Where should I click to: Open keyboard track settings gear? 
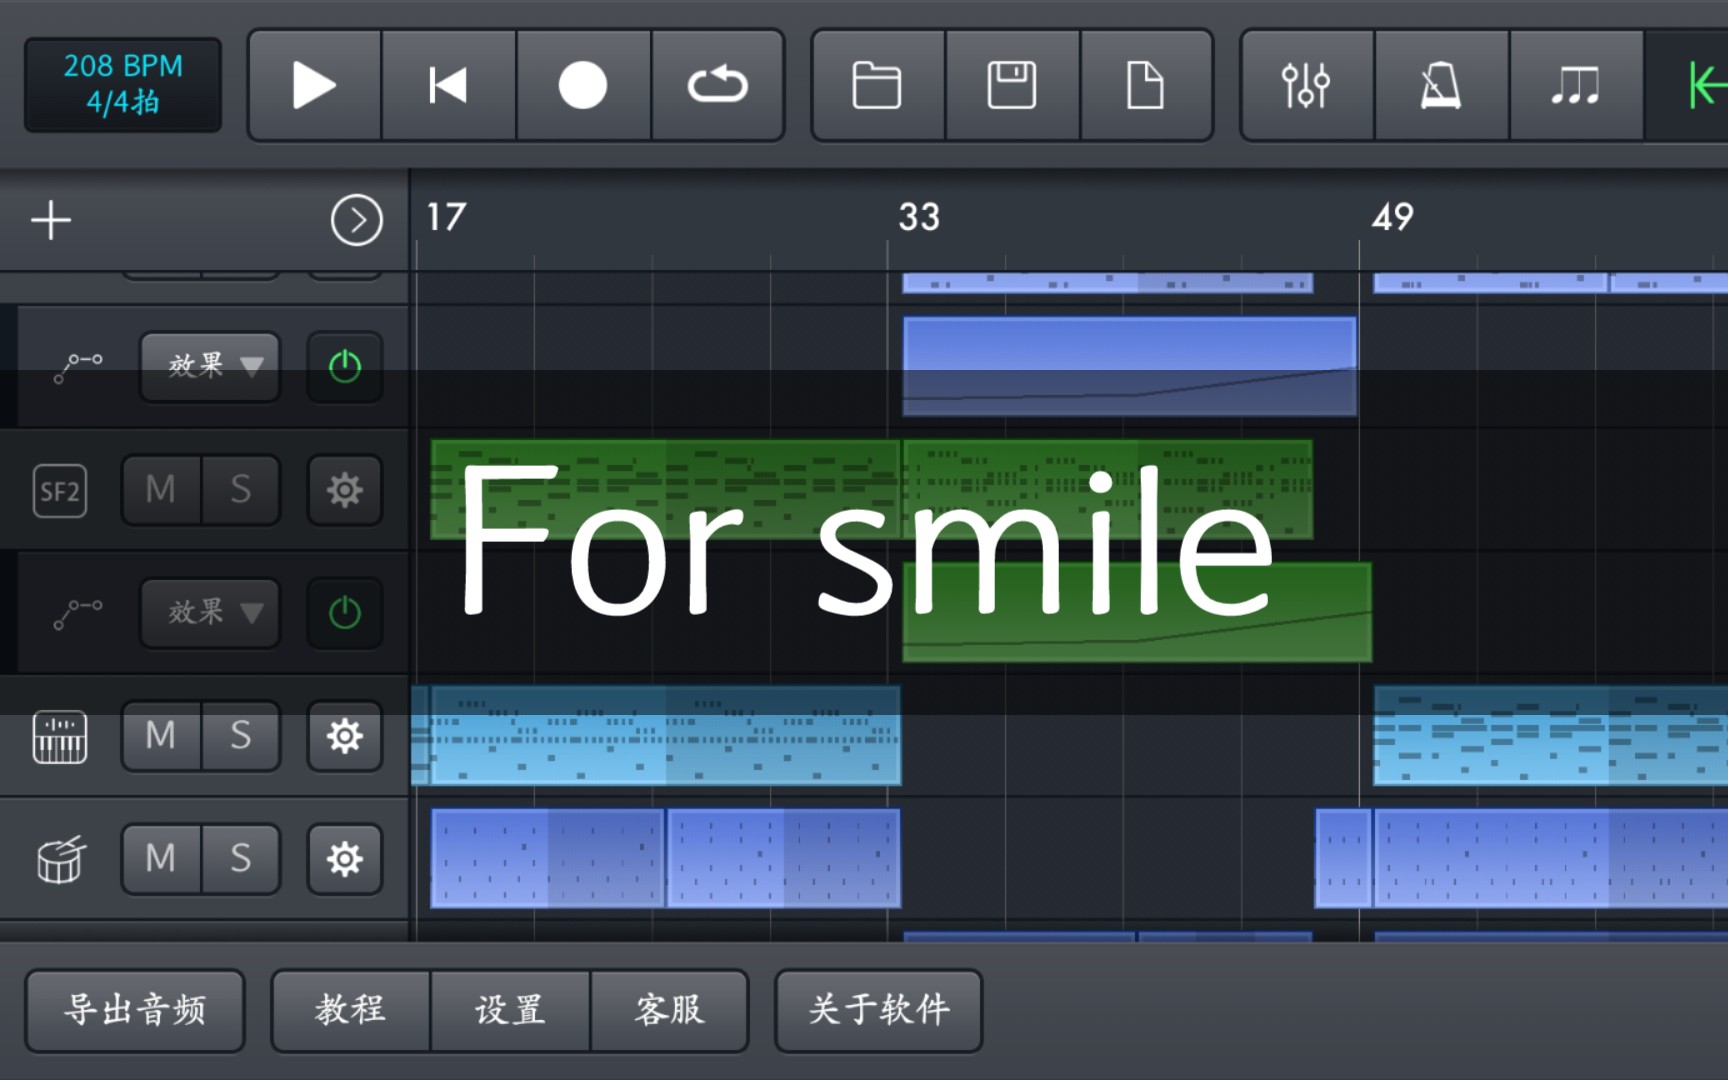coord(345,736)
